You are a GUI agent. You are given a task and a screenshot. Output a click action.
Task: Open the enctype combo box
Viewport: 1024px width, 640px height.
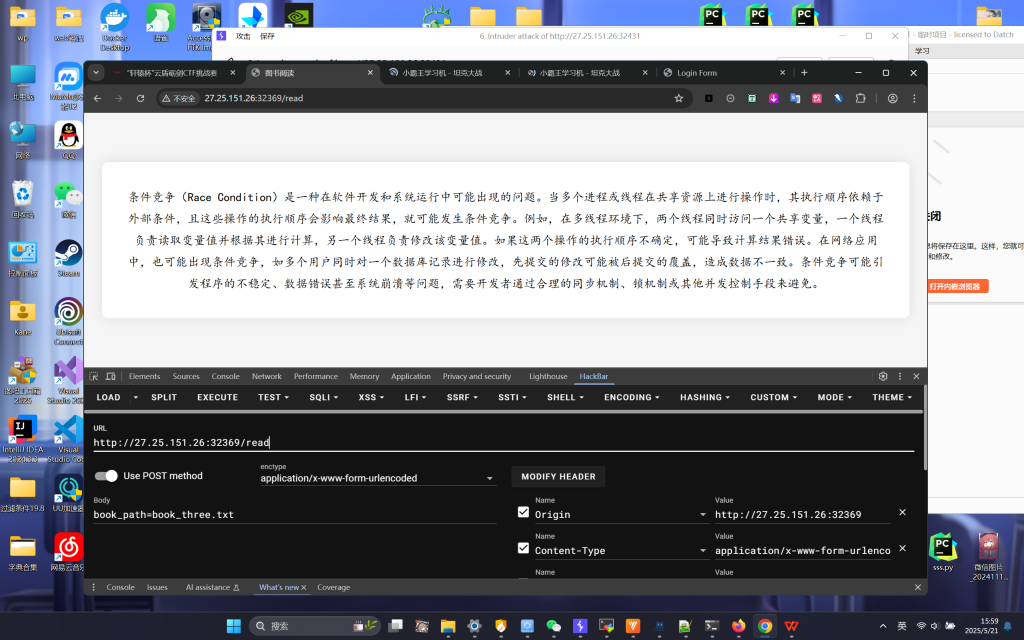tap(378, 478)
